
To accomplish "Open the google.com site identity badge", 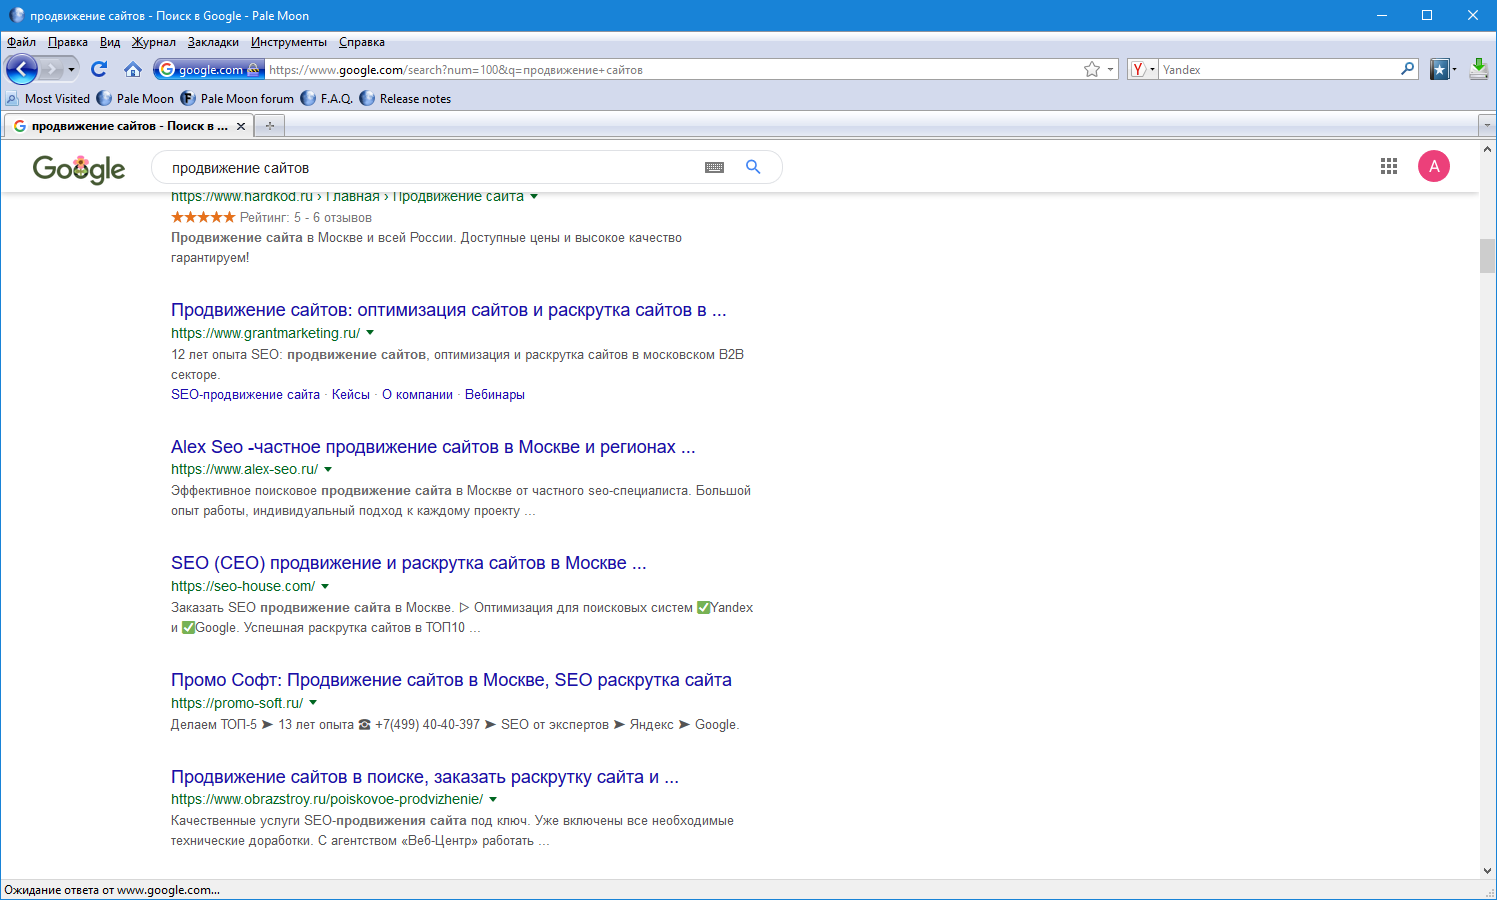I will pos(209,69).
